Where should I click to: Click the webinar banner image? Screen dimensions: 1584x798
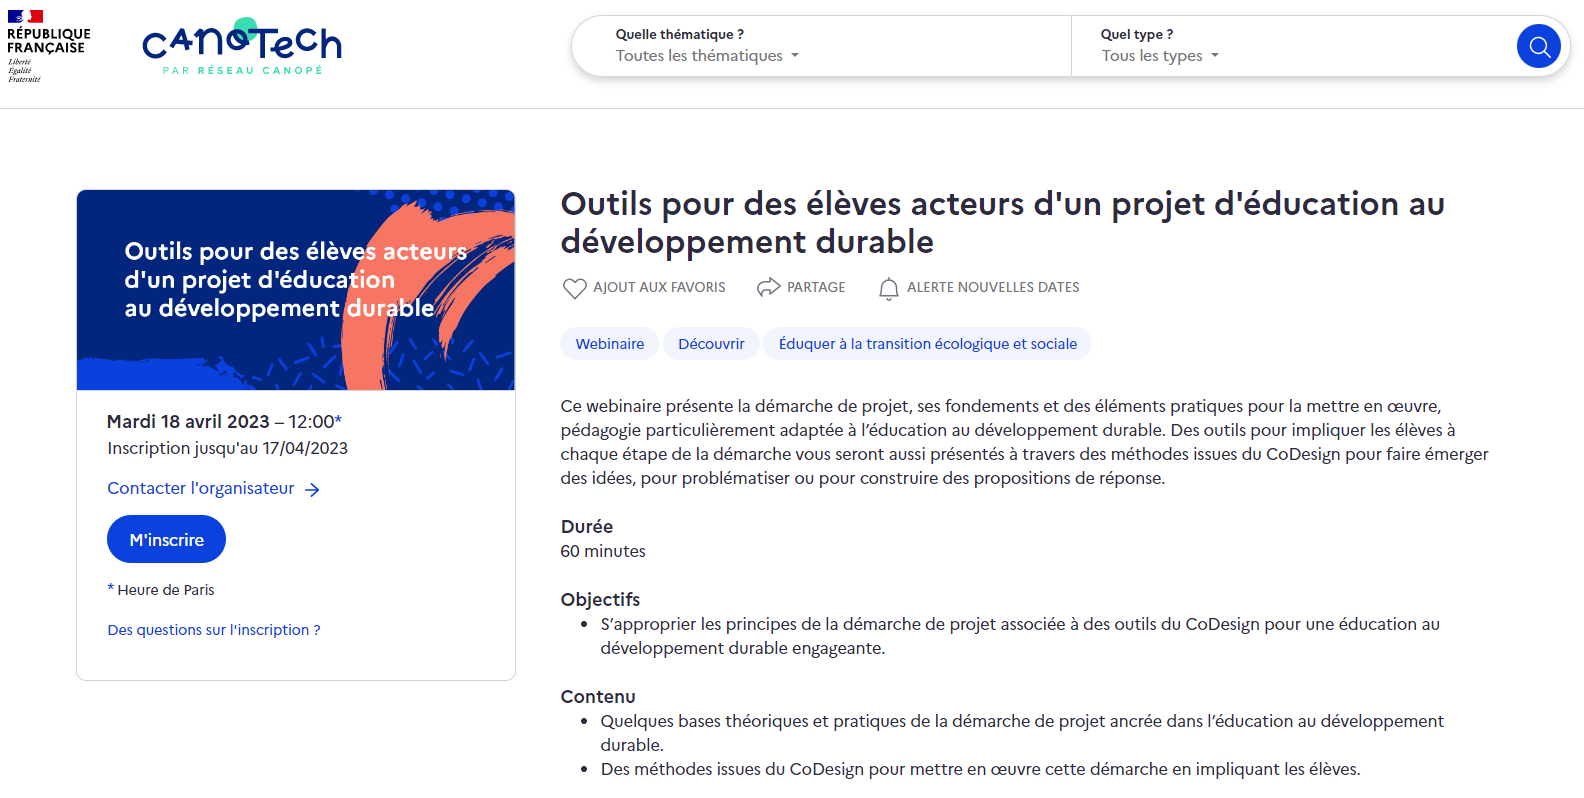click(296, 290)
